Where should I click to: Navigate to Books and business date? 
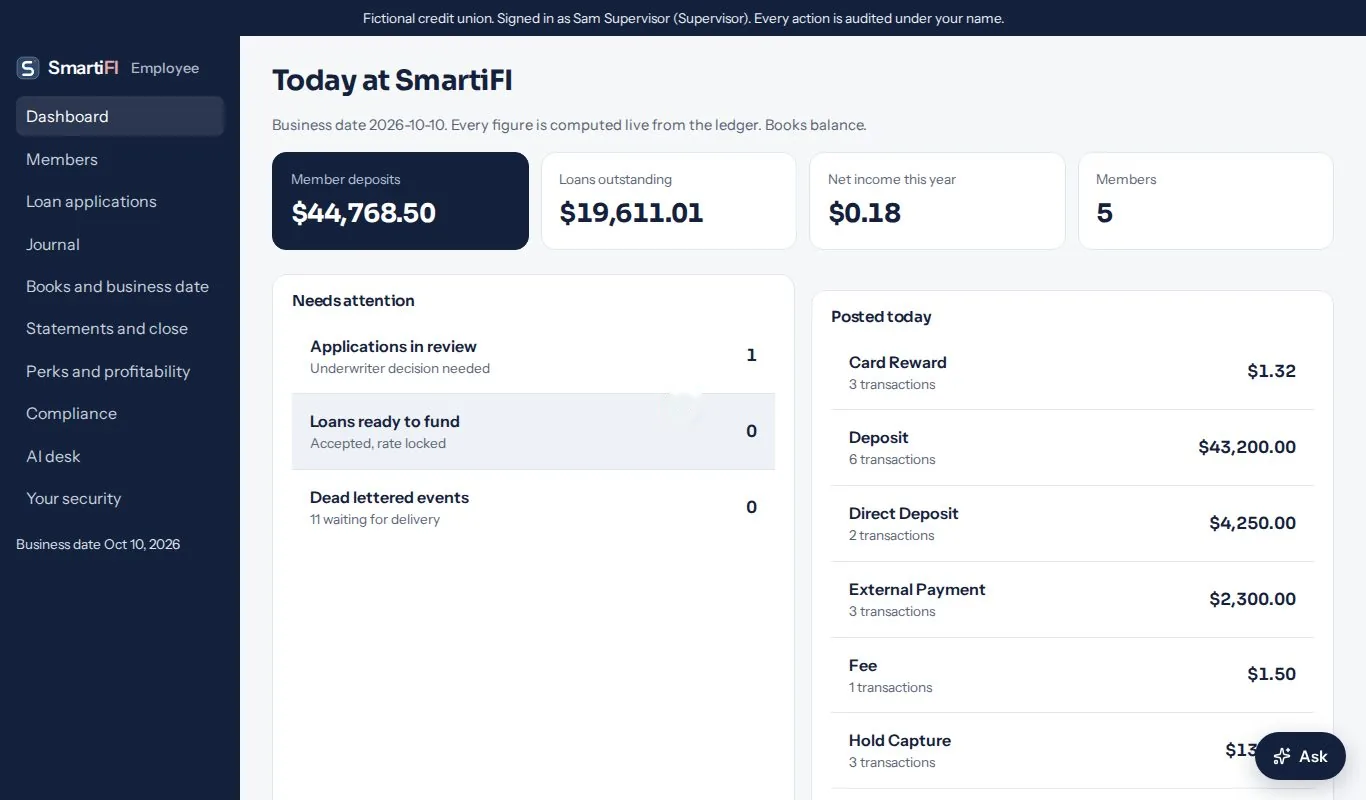(x=120, y=286)
